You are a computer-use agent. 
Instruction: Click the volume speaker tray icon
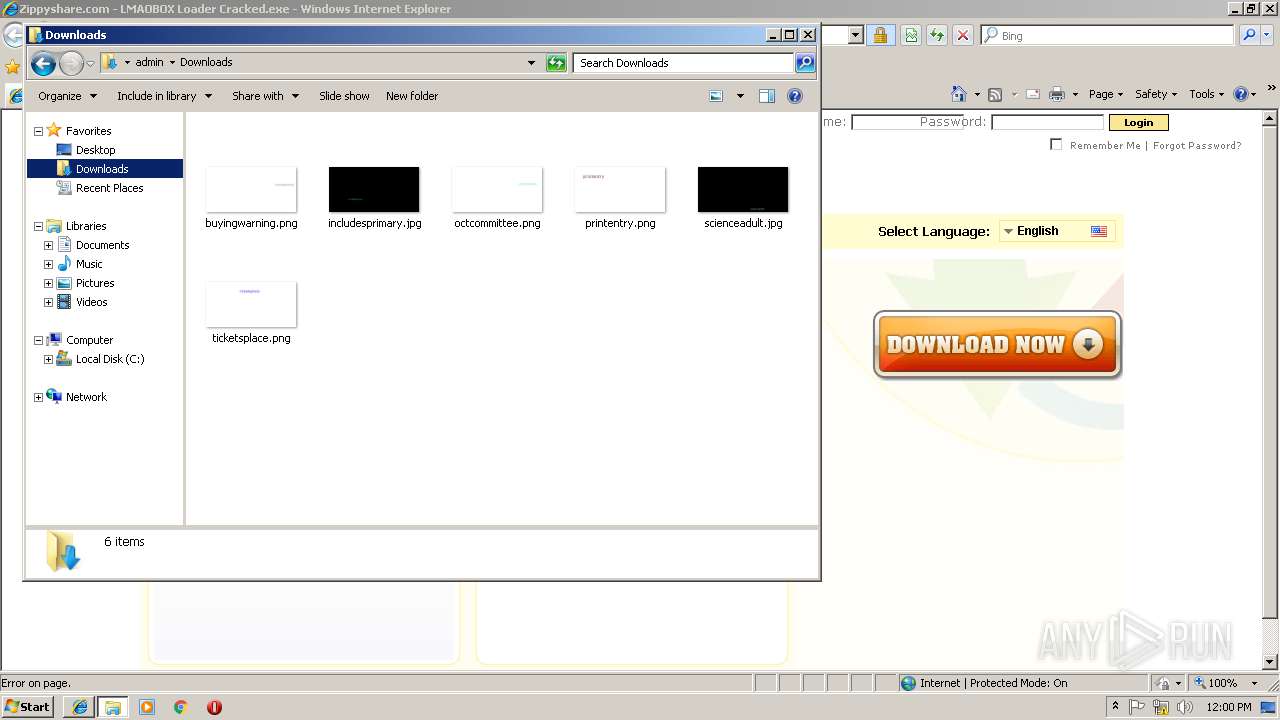click(x=1184, y=707)
